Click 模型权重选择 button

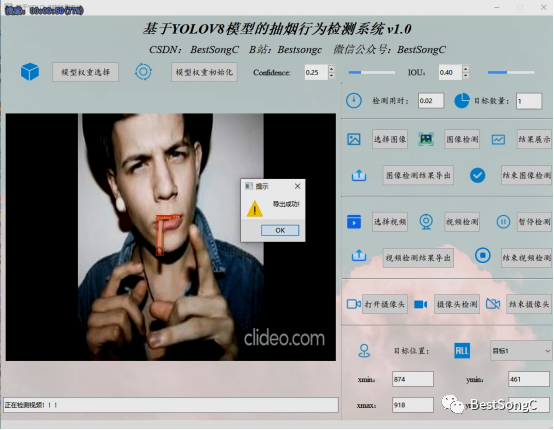pyautogui.click(x=86, y=72)
